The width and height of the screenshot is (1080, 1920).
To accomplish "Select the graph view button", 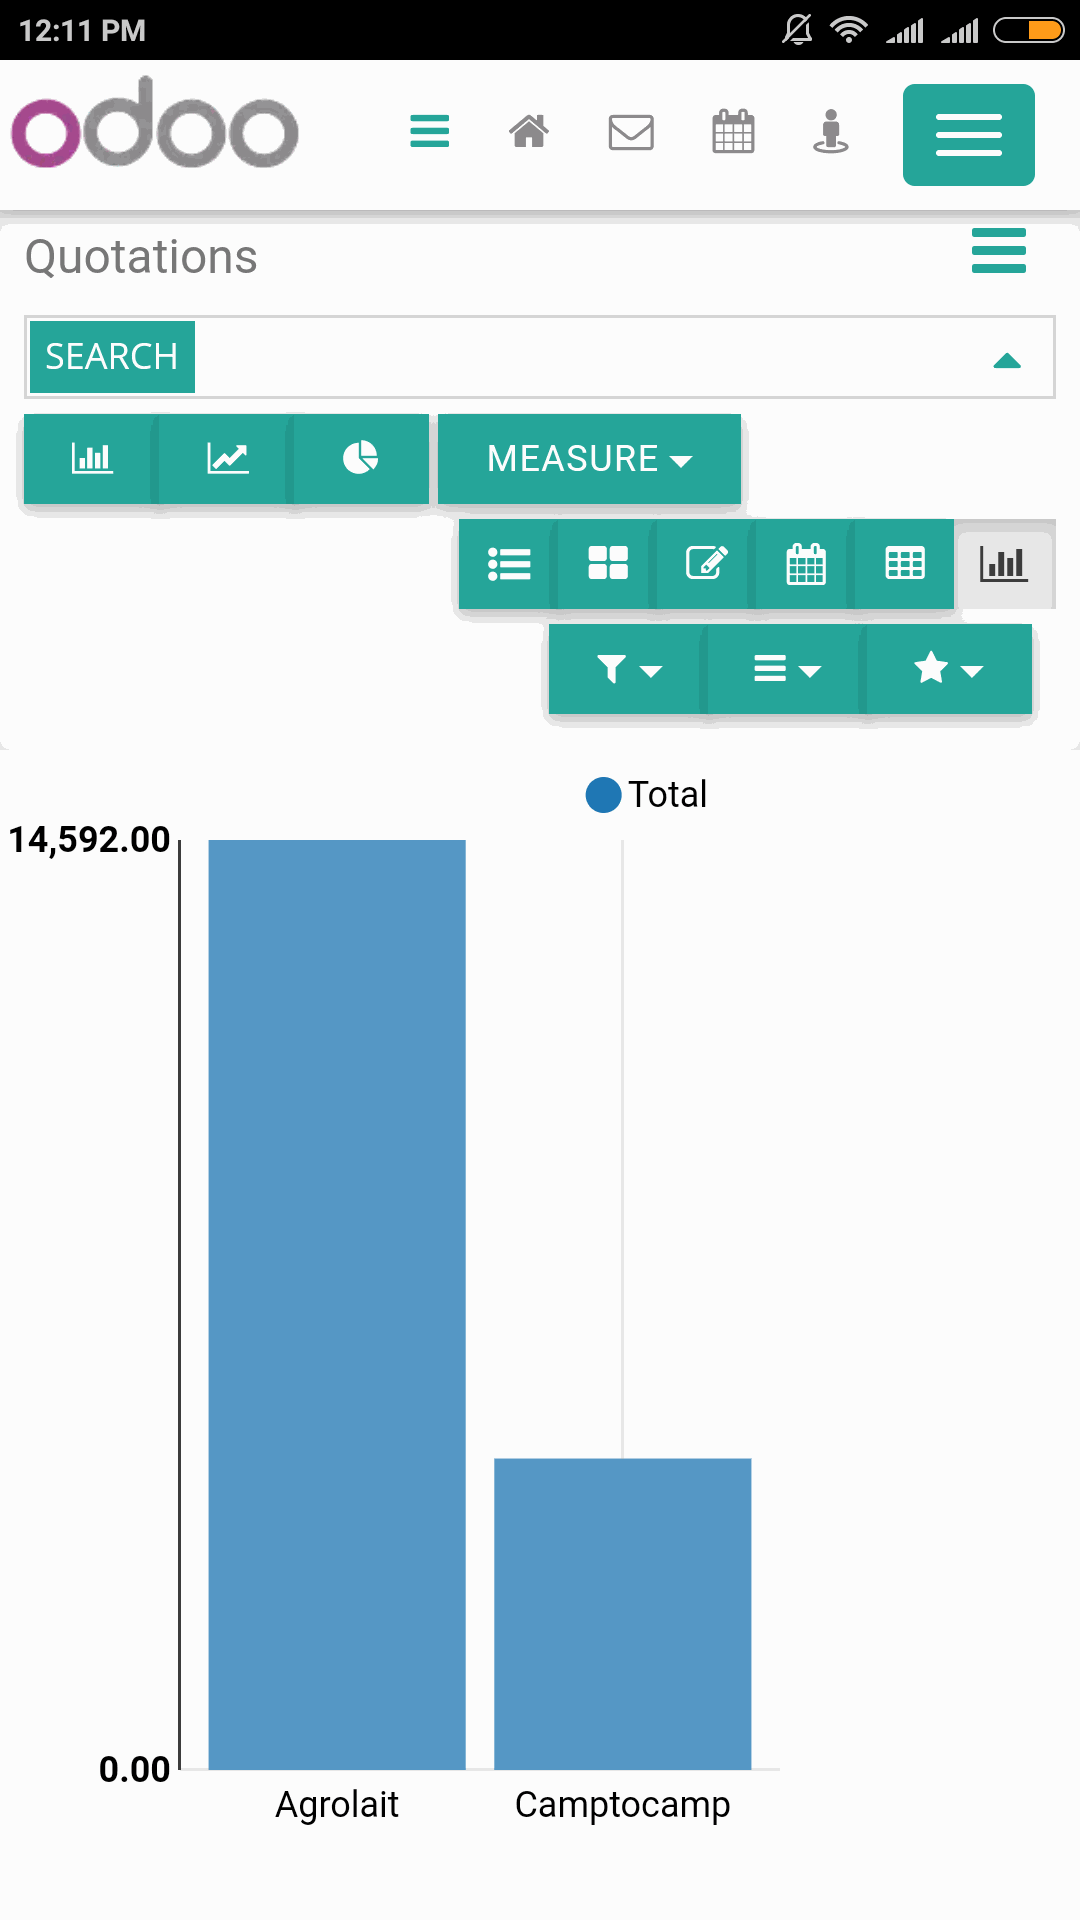I will (1004, 564).
